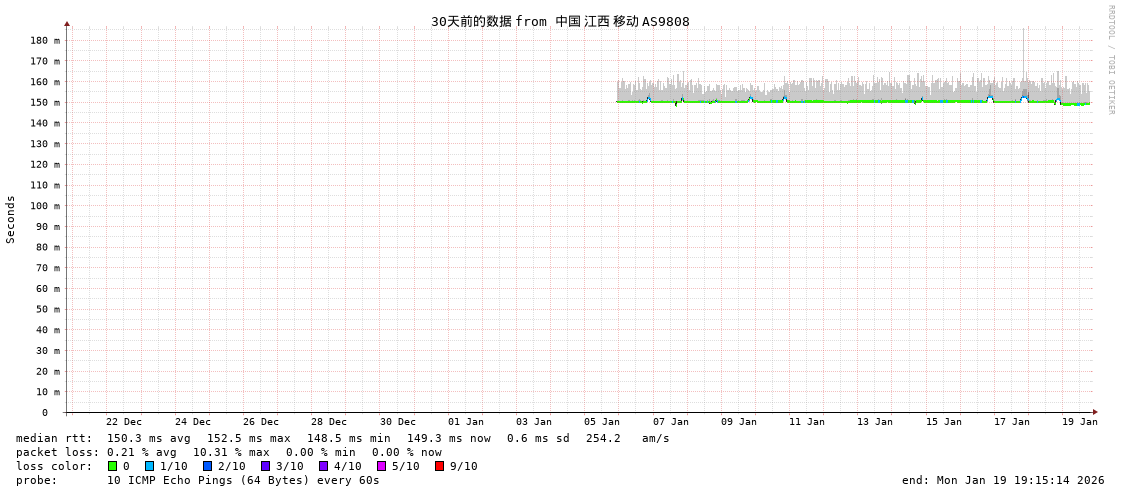Select the 4/10 loss color swatch
This screenshot has width=1121, height=494.
[323, 466]
